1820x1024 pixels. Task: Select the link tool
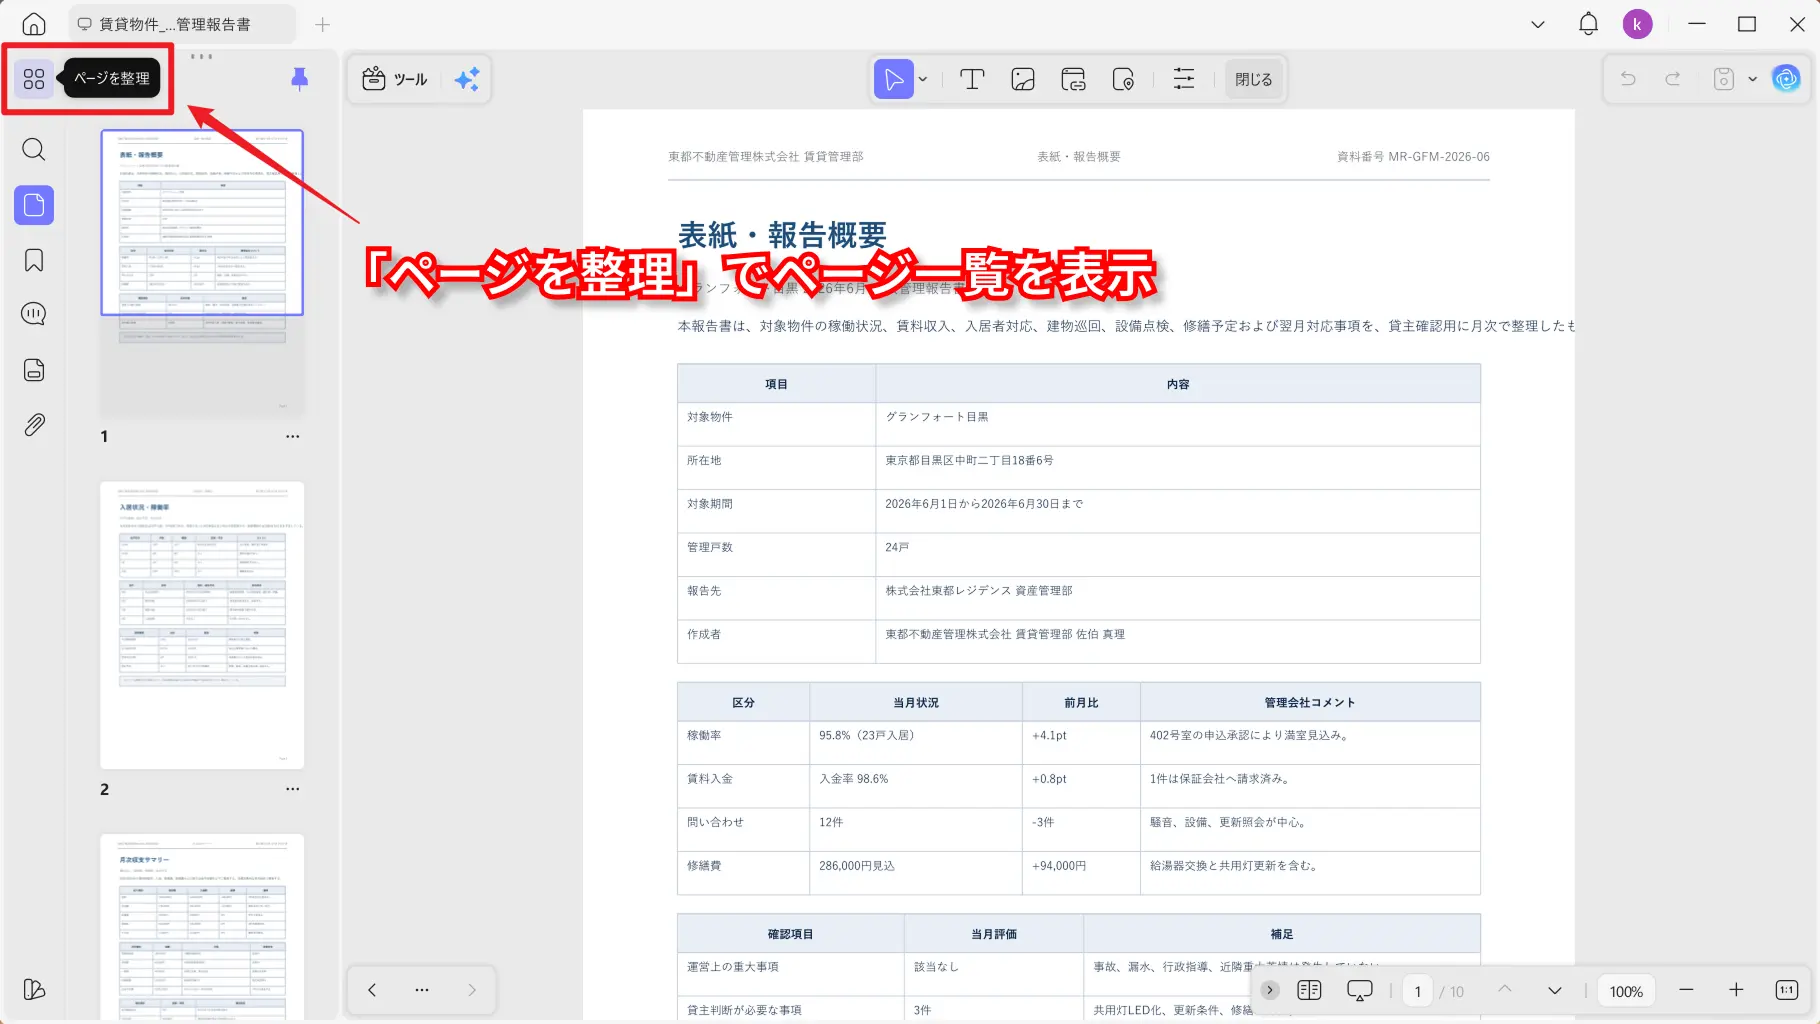tap(1073, 79)
